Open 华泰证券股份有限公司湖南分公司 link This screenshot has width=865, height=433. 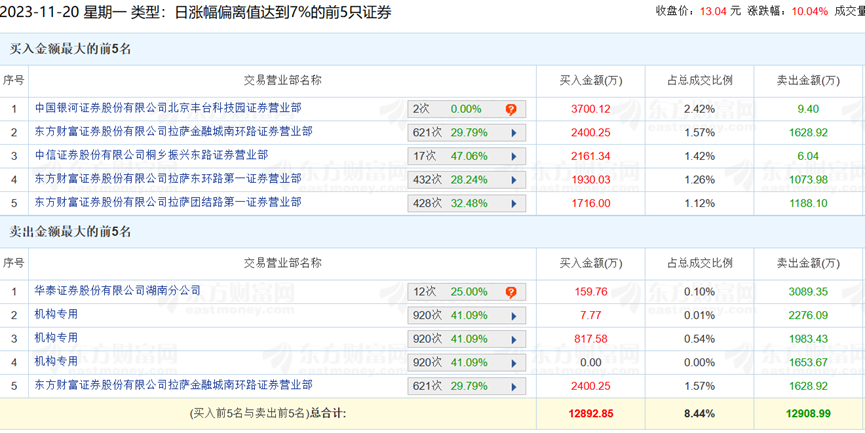pos(118,290)
